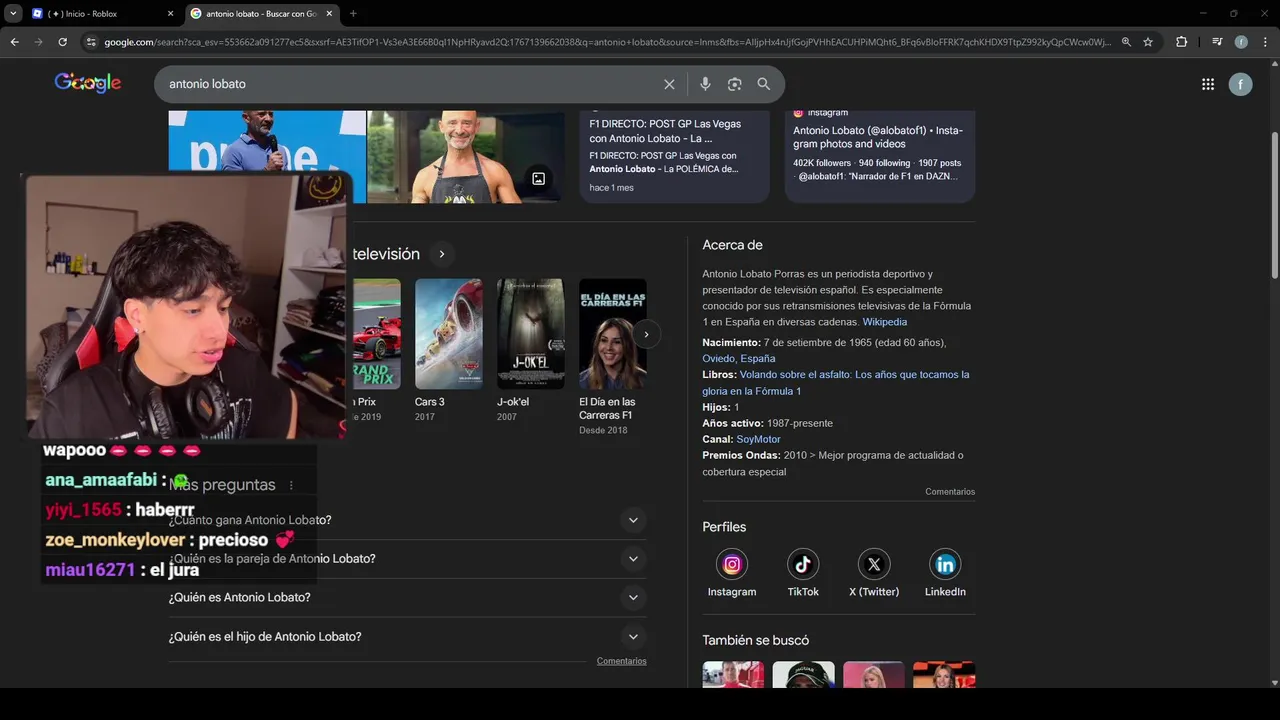Go back in browser history
The image size is (1280, 720).
coord(14,42)
